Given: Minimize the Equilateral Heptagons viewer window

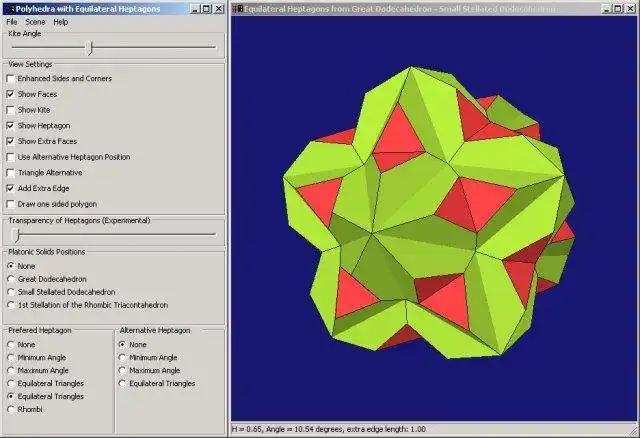Looking at the screenshot, I should coord(607,9).
